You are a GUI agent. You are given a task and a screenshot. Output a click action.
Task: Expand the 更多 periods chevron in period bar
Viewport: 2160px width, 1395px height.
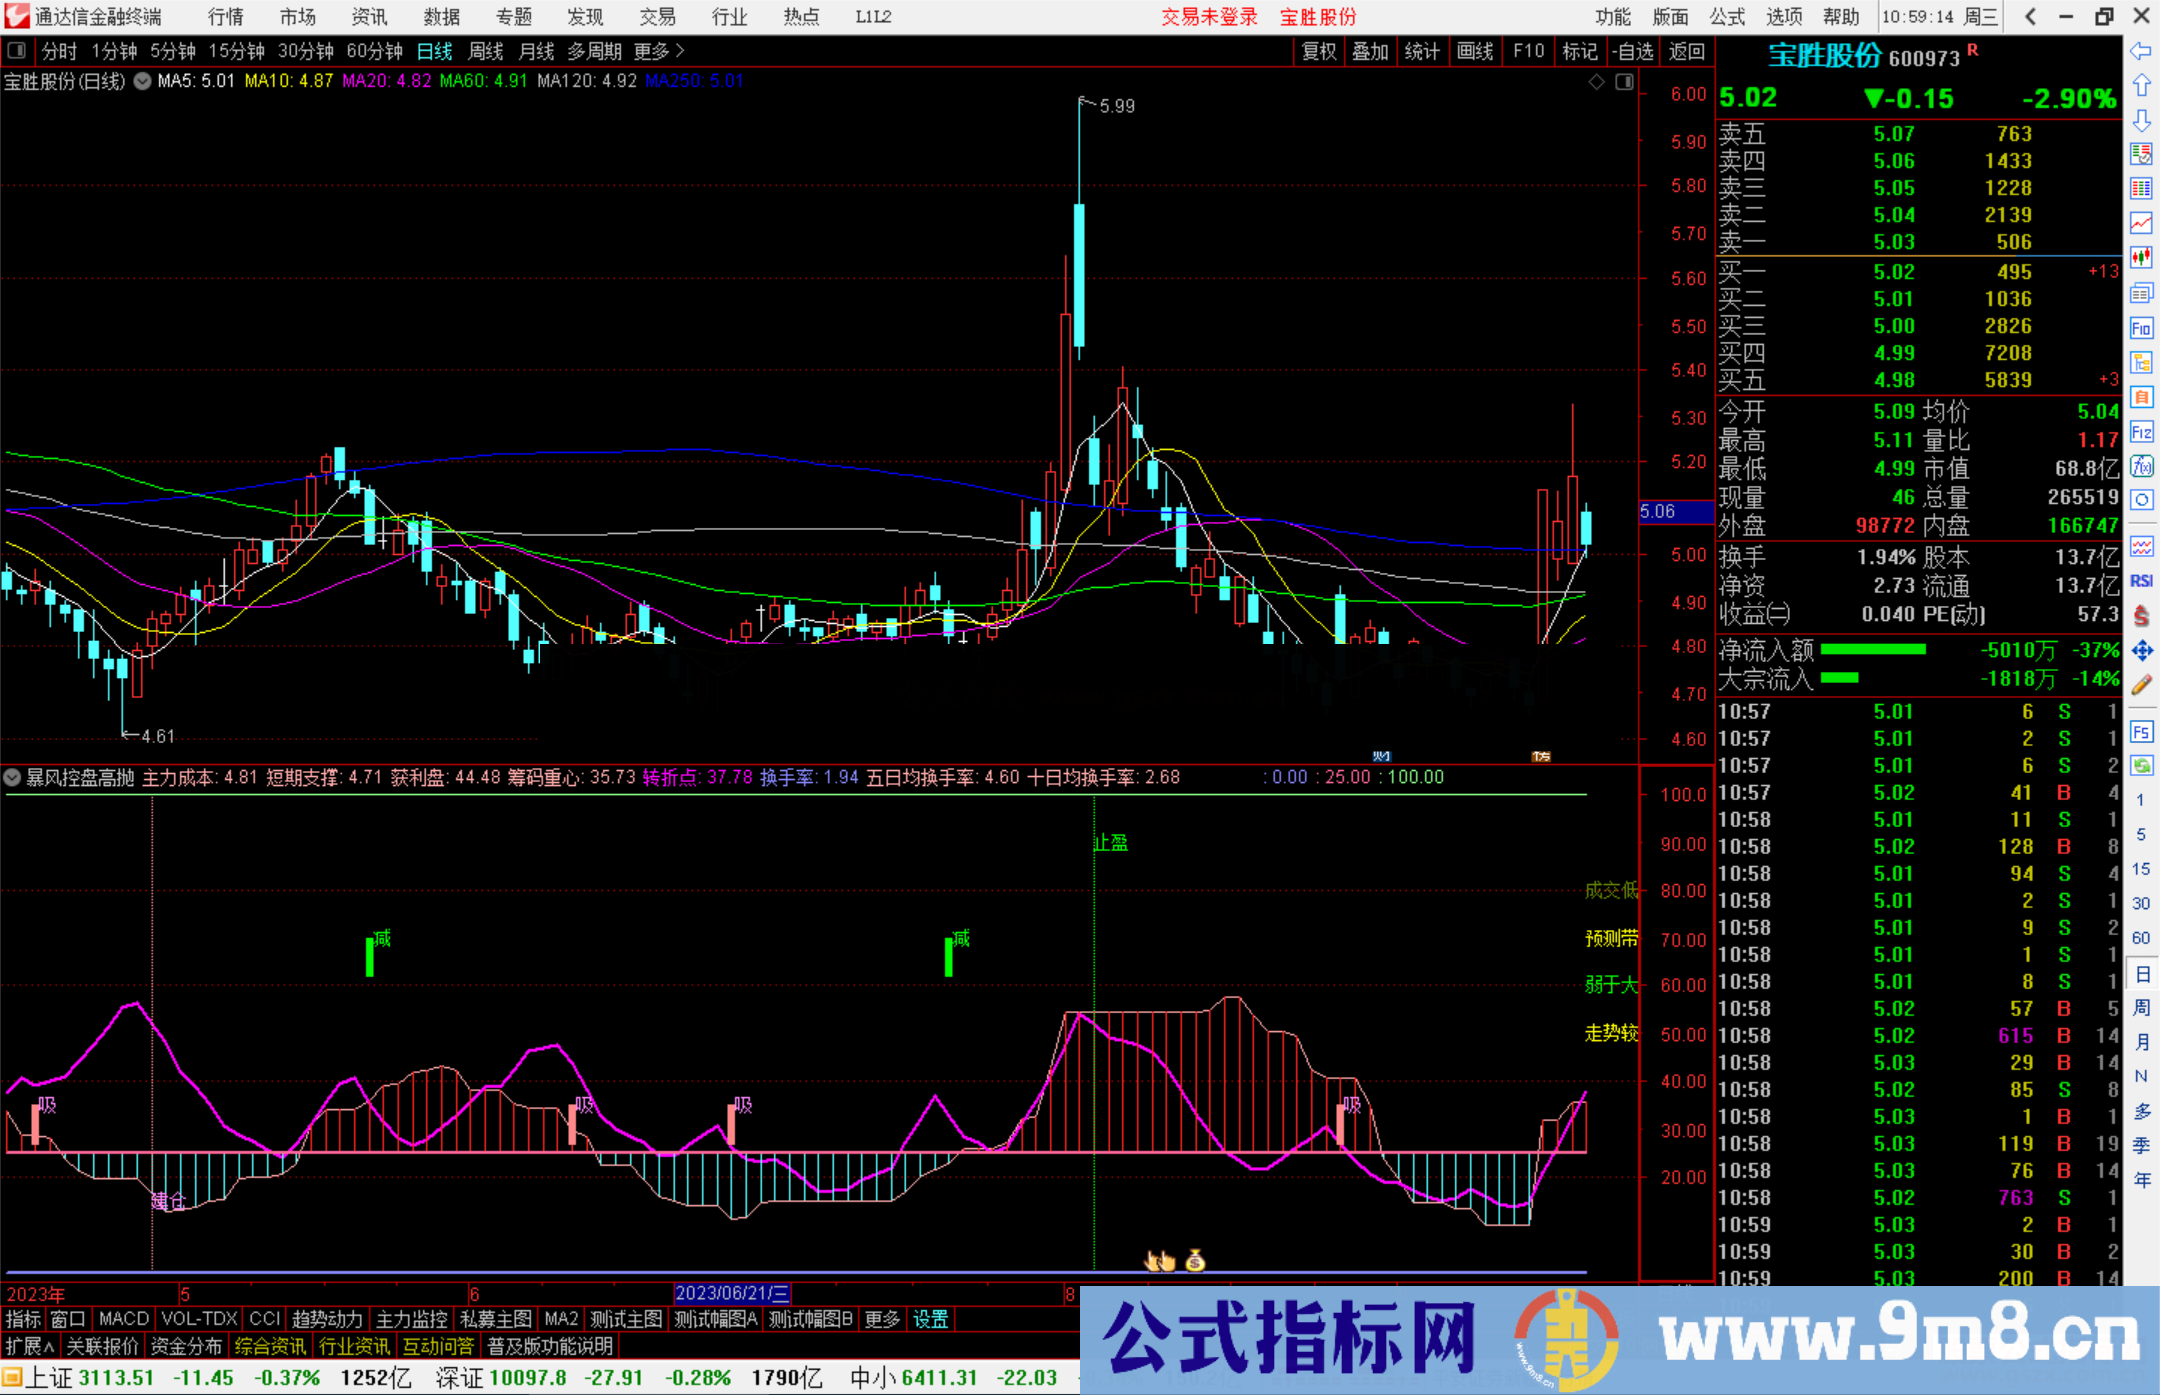pyautogui.click(x=680, y=50)
